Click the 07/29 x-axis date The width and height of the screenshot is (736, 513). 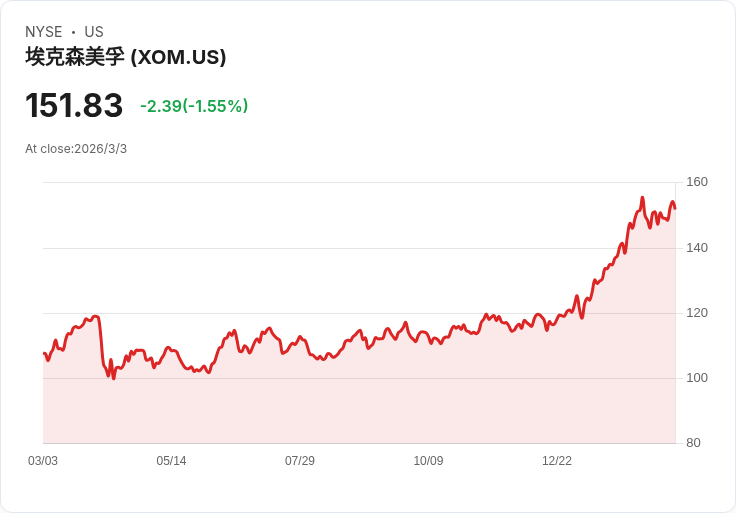point(300,461)
